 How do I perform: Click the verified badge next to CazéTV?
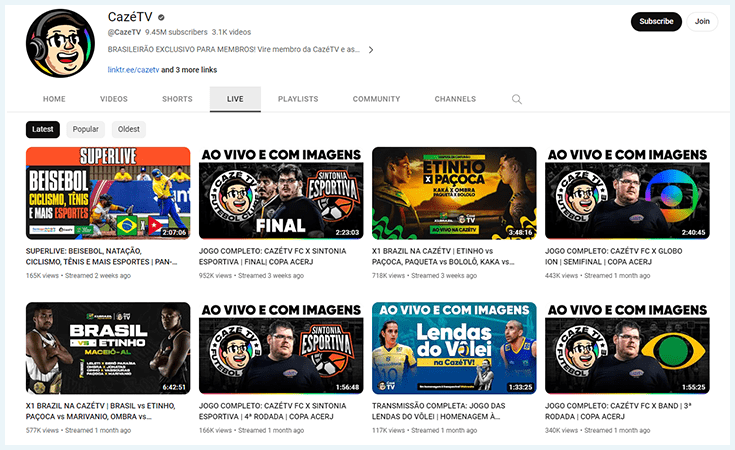pos(161,17)
